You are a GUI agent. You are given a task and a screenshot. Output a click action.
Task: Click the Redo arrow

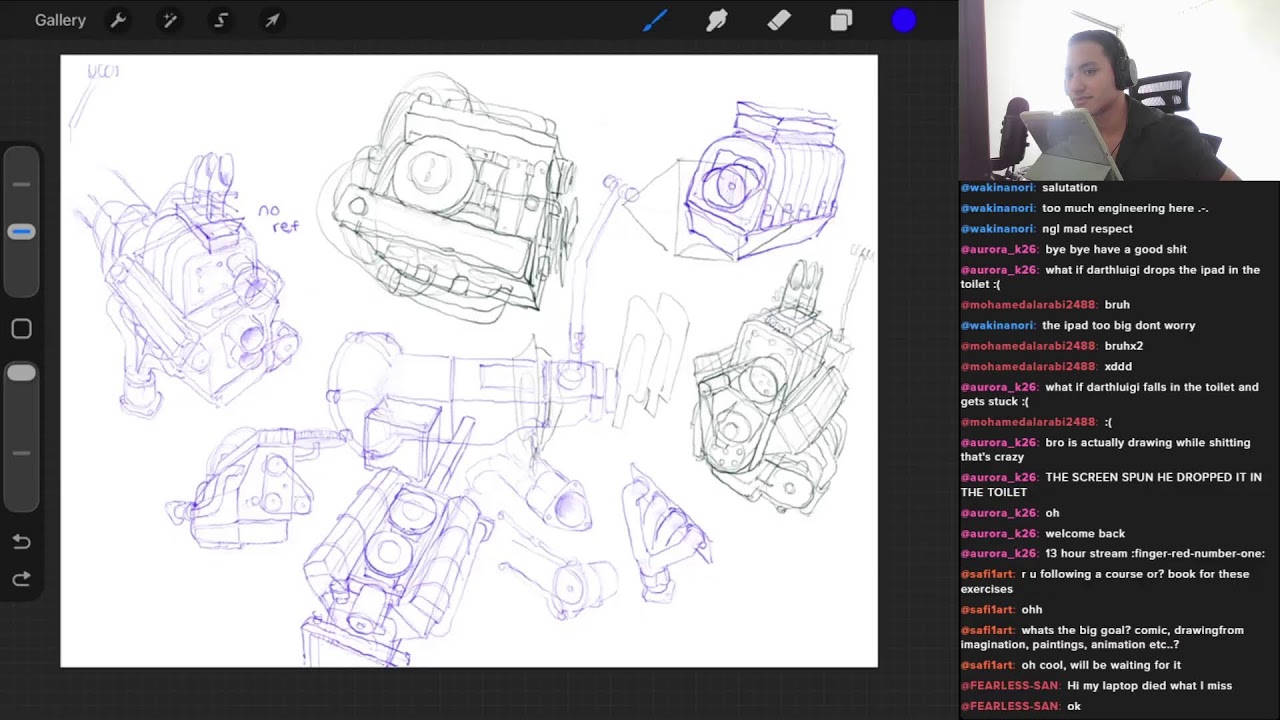22,579
